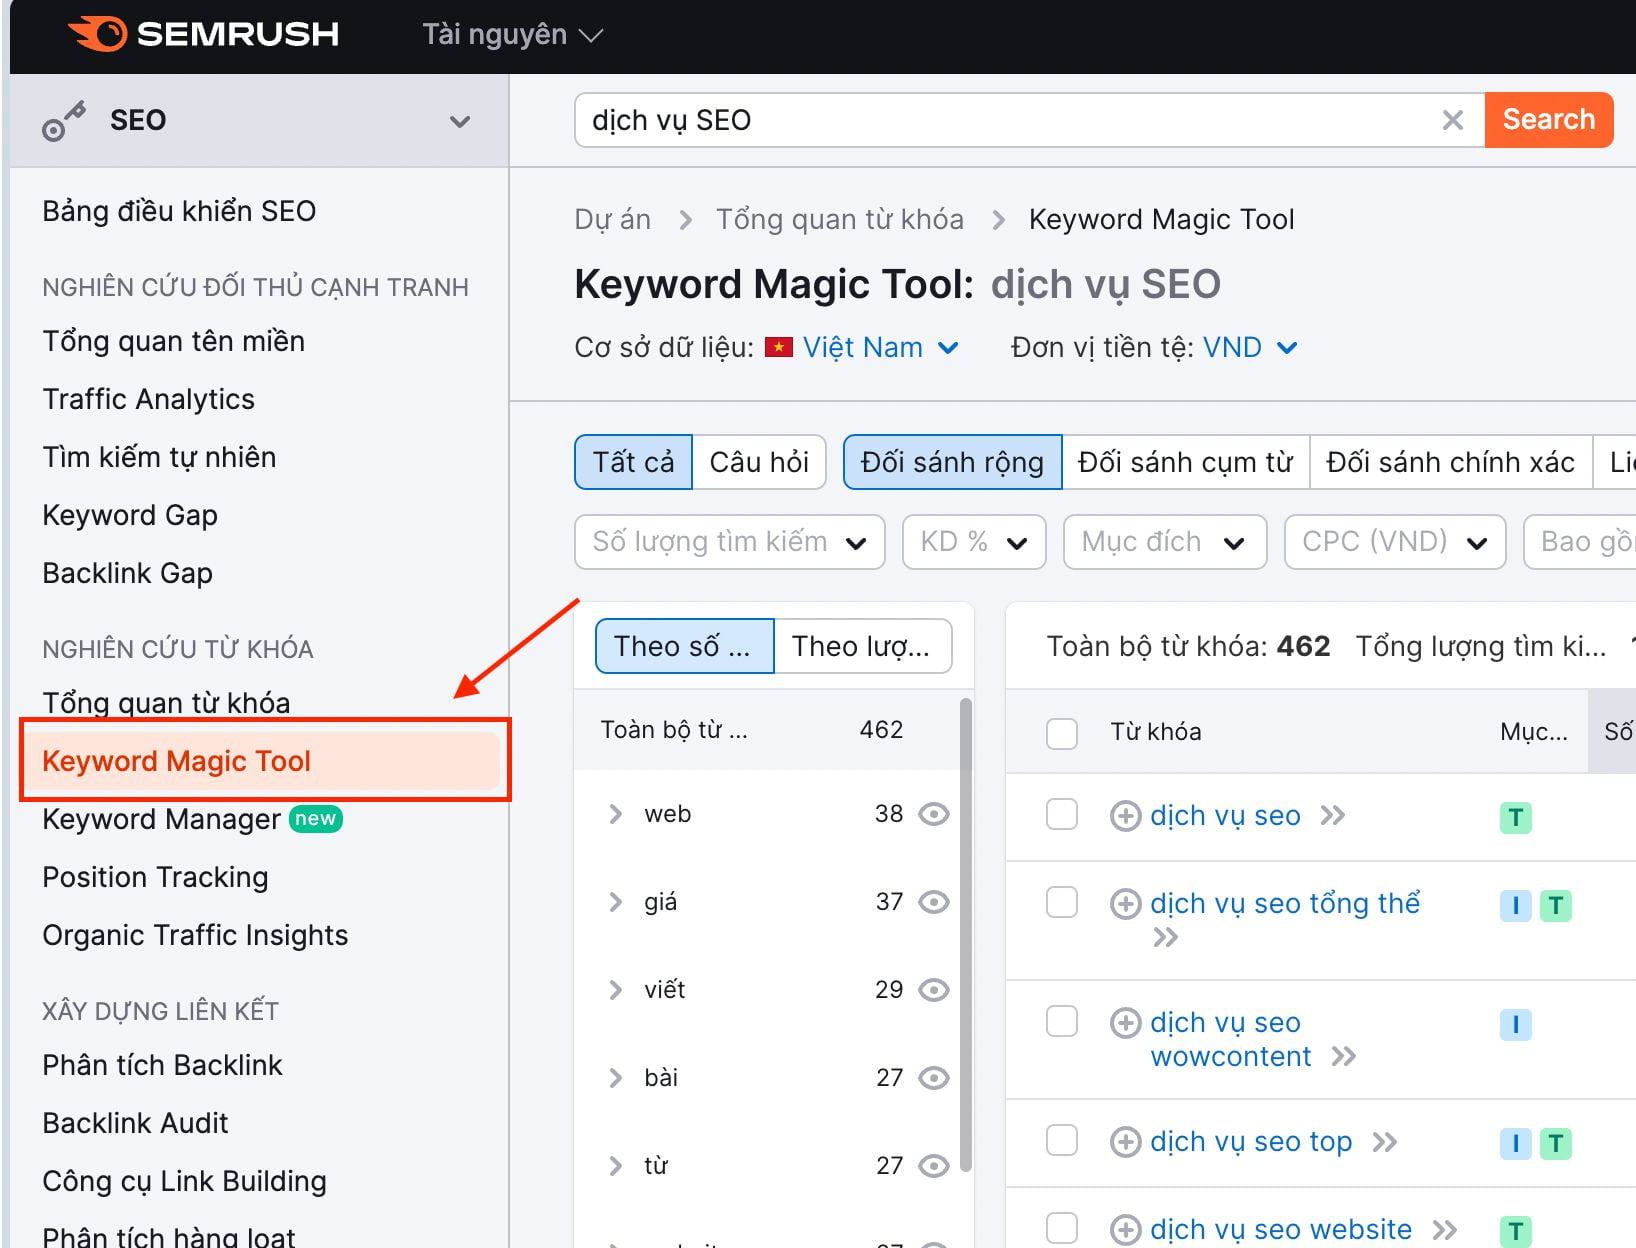Click the I badge for 'dịch vụ seo tổng thể'

click(x=1516, y=906)
